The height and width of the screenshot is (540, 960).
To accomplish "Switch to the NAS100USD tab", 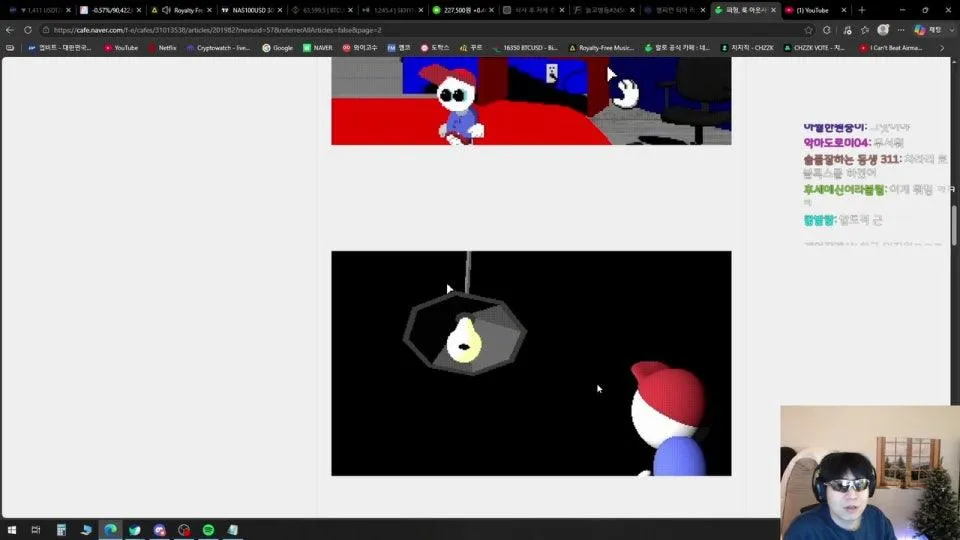I will [251, 10].
